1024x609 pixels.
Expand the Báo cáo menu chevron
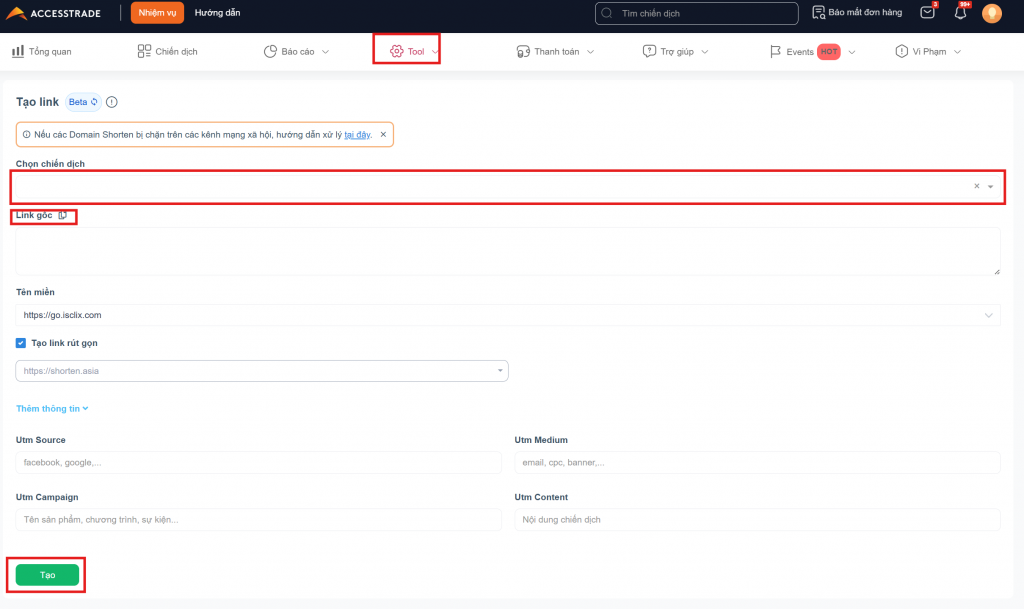[325, 52]
